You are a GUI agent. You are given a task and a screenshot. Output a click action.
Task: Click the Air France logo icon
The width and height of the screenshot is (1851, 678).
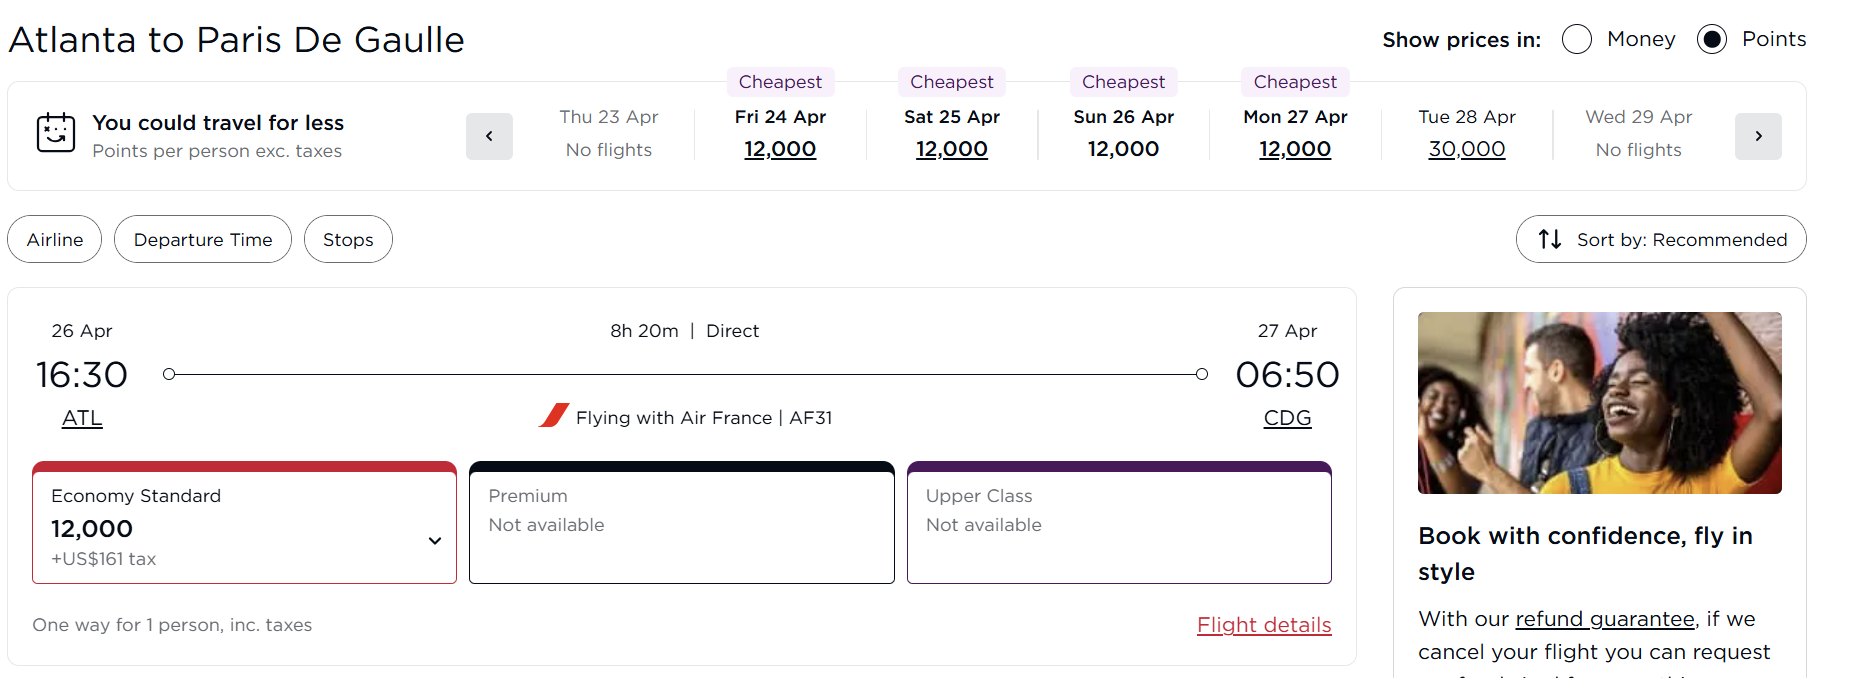pos(554,416)
